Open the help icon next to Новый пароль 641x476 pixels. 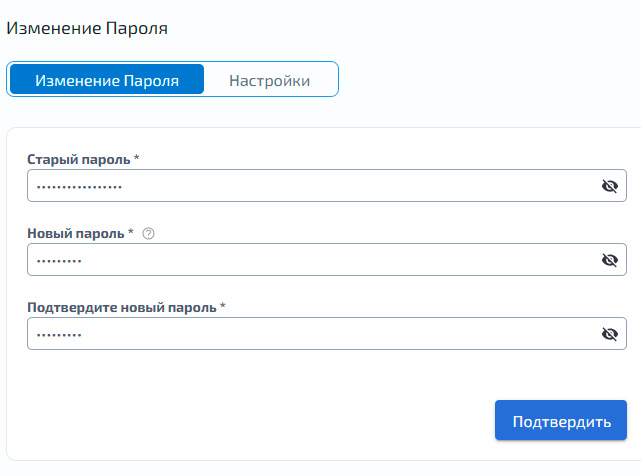coord(148,234)
